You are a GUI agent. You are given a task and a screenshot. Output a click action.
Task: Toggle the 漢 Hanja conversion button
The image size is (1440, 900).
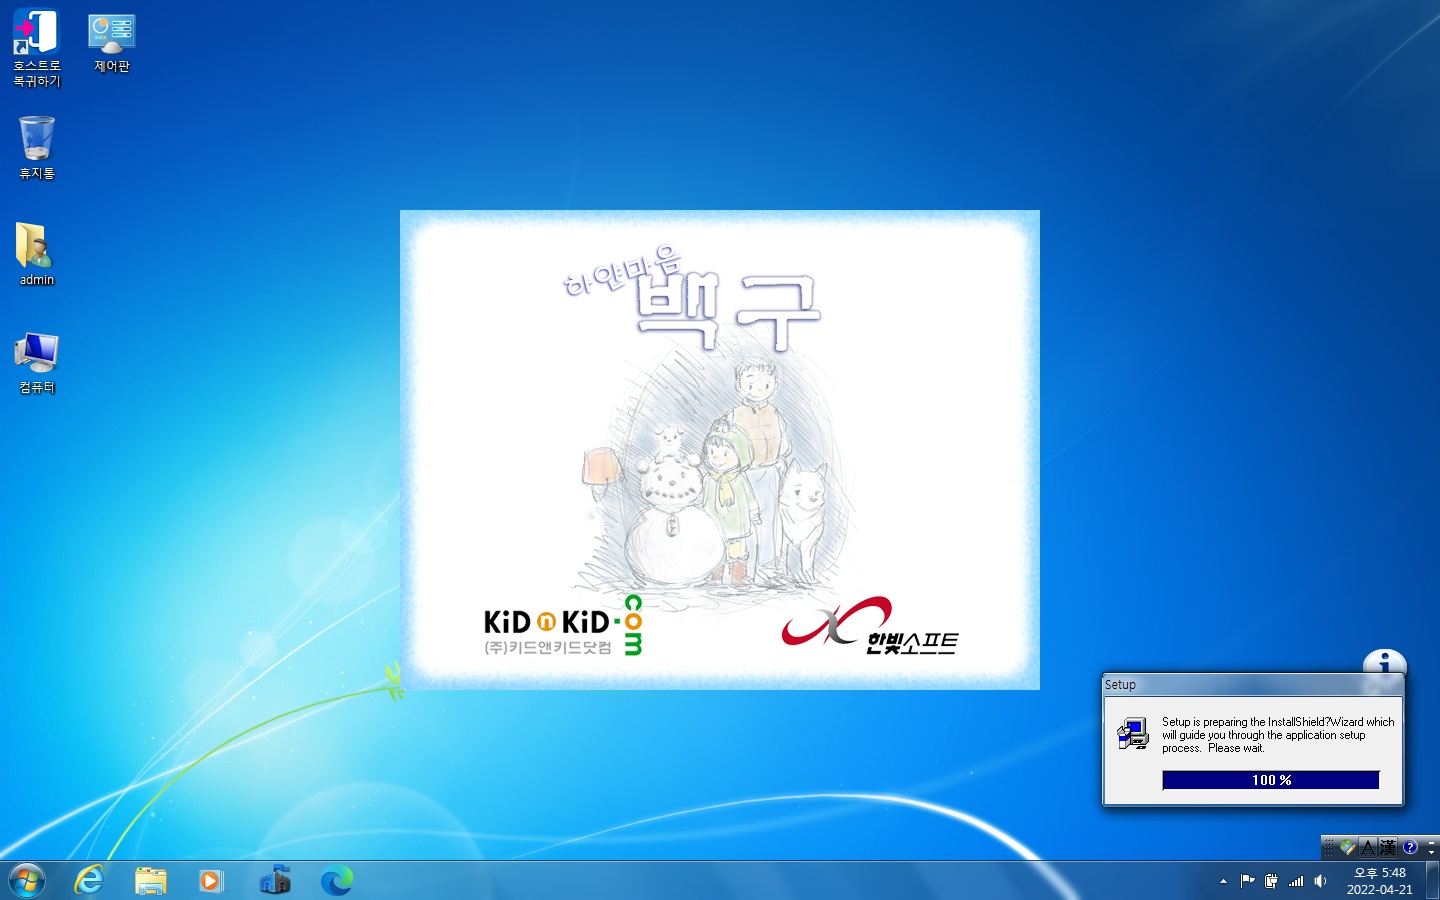tap(1388, 847)
